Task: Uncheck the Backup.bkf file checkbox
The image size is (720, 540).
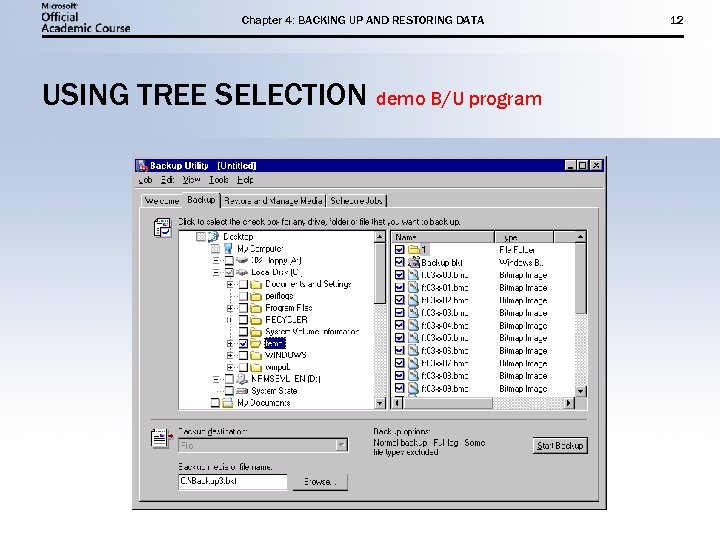Action: coord(399,262)
